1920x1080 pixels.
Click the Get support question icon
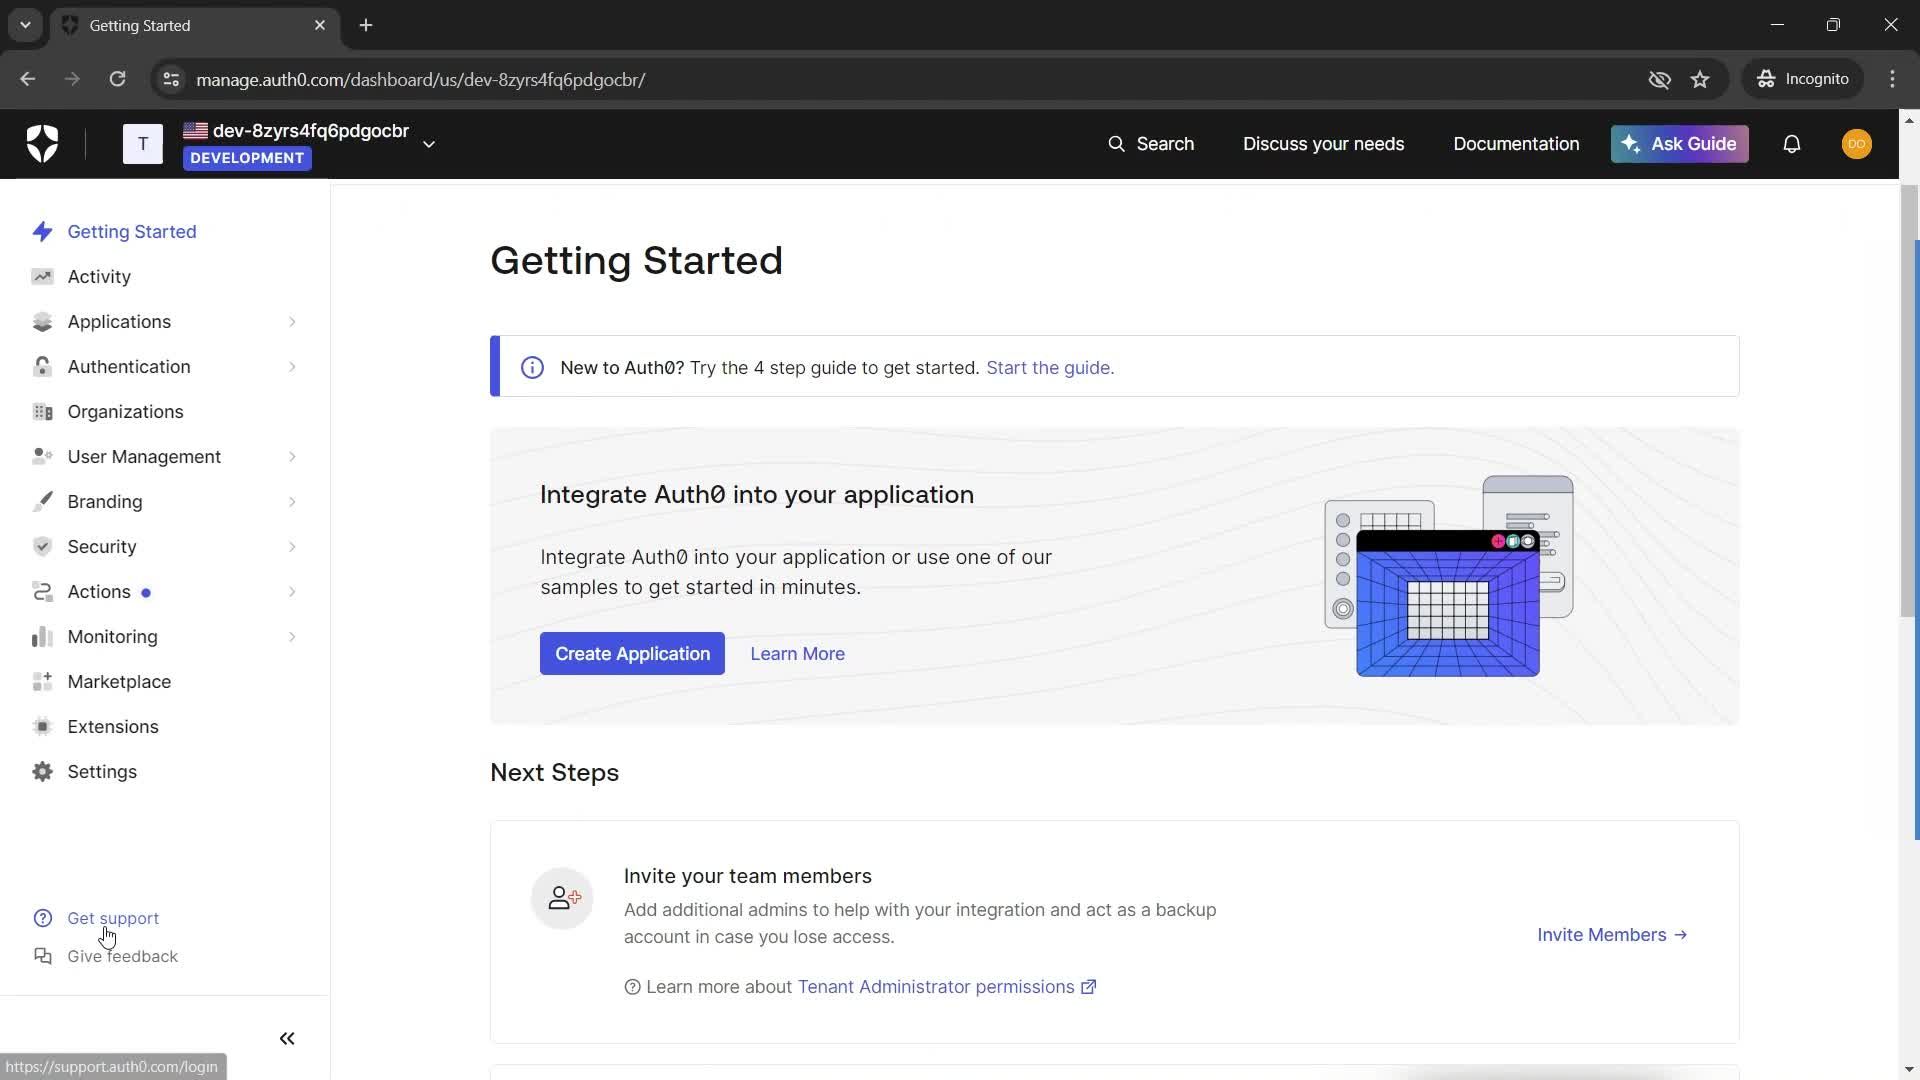click(x=42, y=918)
